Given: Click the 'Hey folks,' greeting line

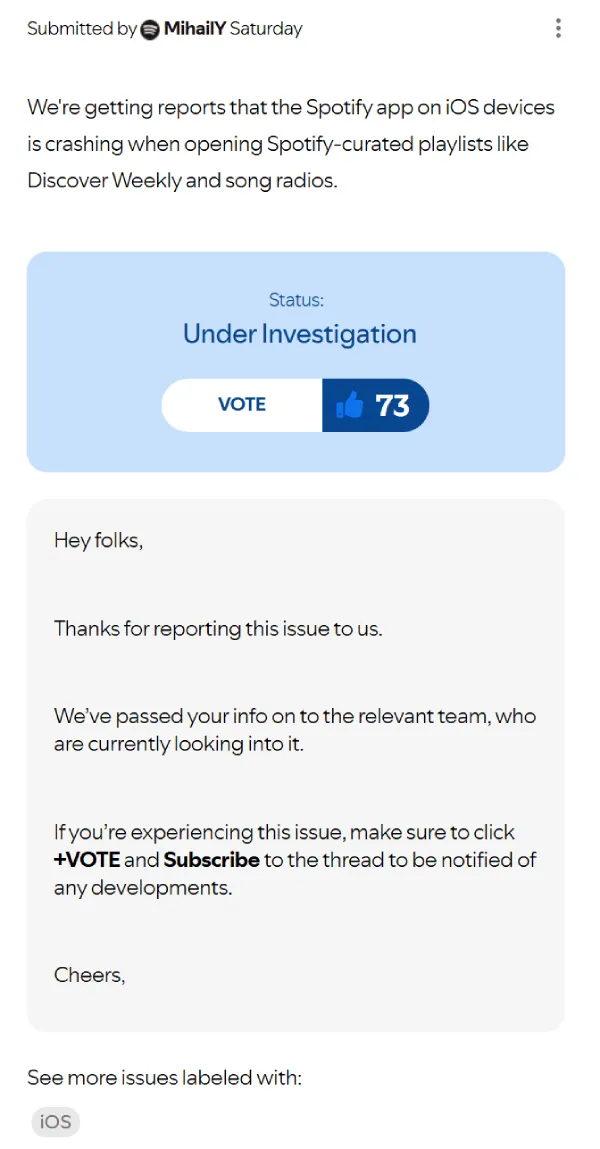Looking at the screenshot, I should point(98,541).
